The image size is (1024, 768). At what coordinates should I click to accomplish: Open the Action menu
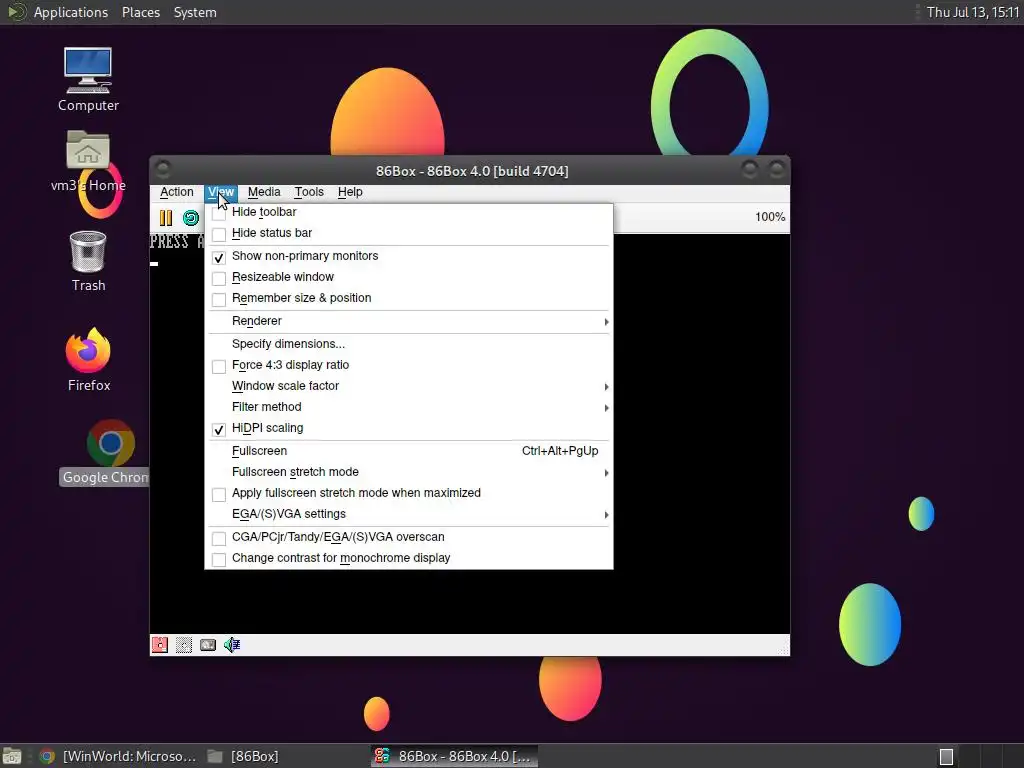pyautogui.click(x=176, y=192)
